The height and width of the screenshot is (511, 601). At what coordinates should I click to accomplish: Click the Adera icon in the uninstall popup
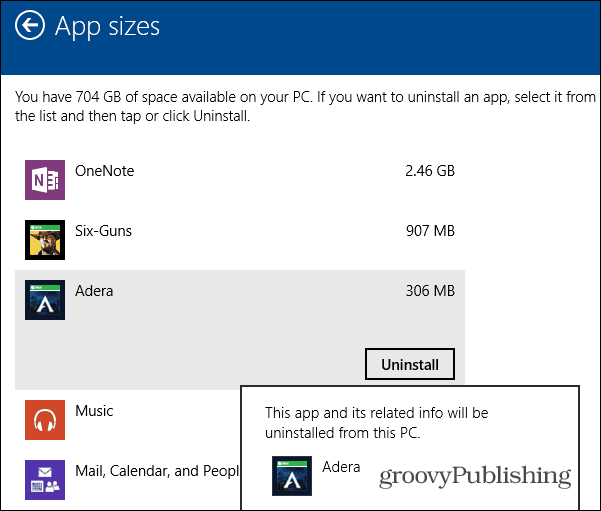[292, 476]
